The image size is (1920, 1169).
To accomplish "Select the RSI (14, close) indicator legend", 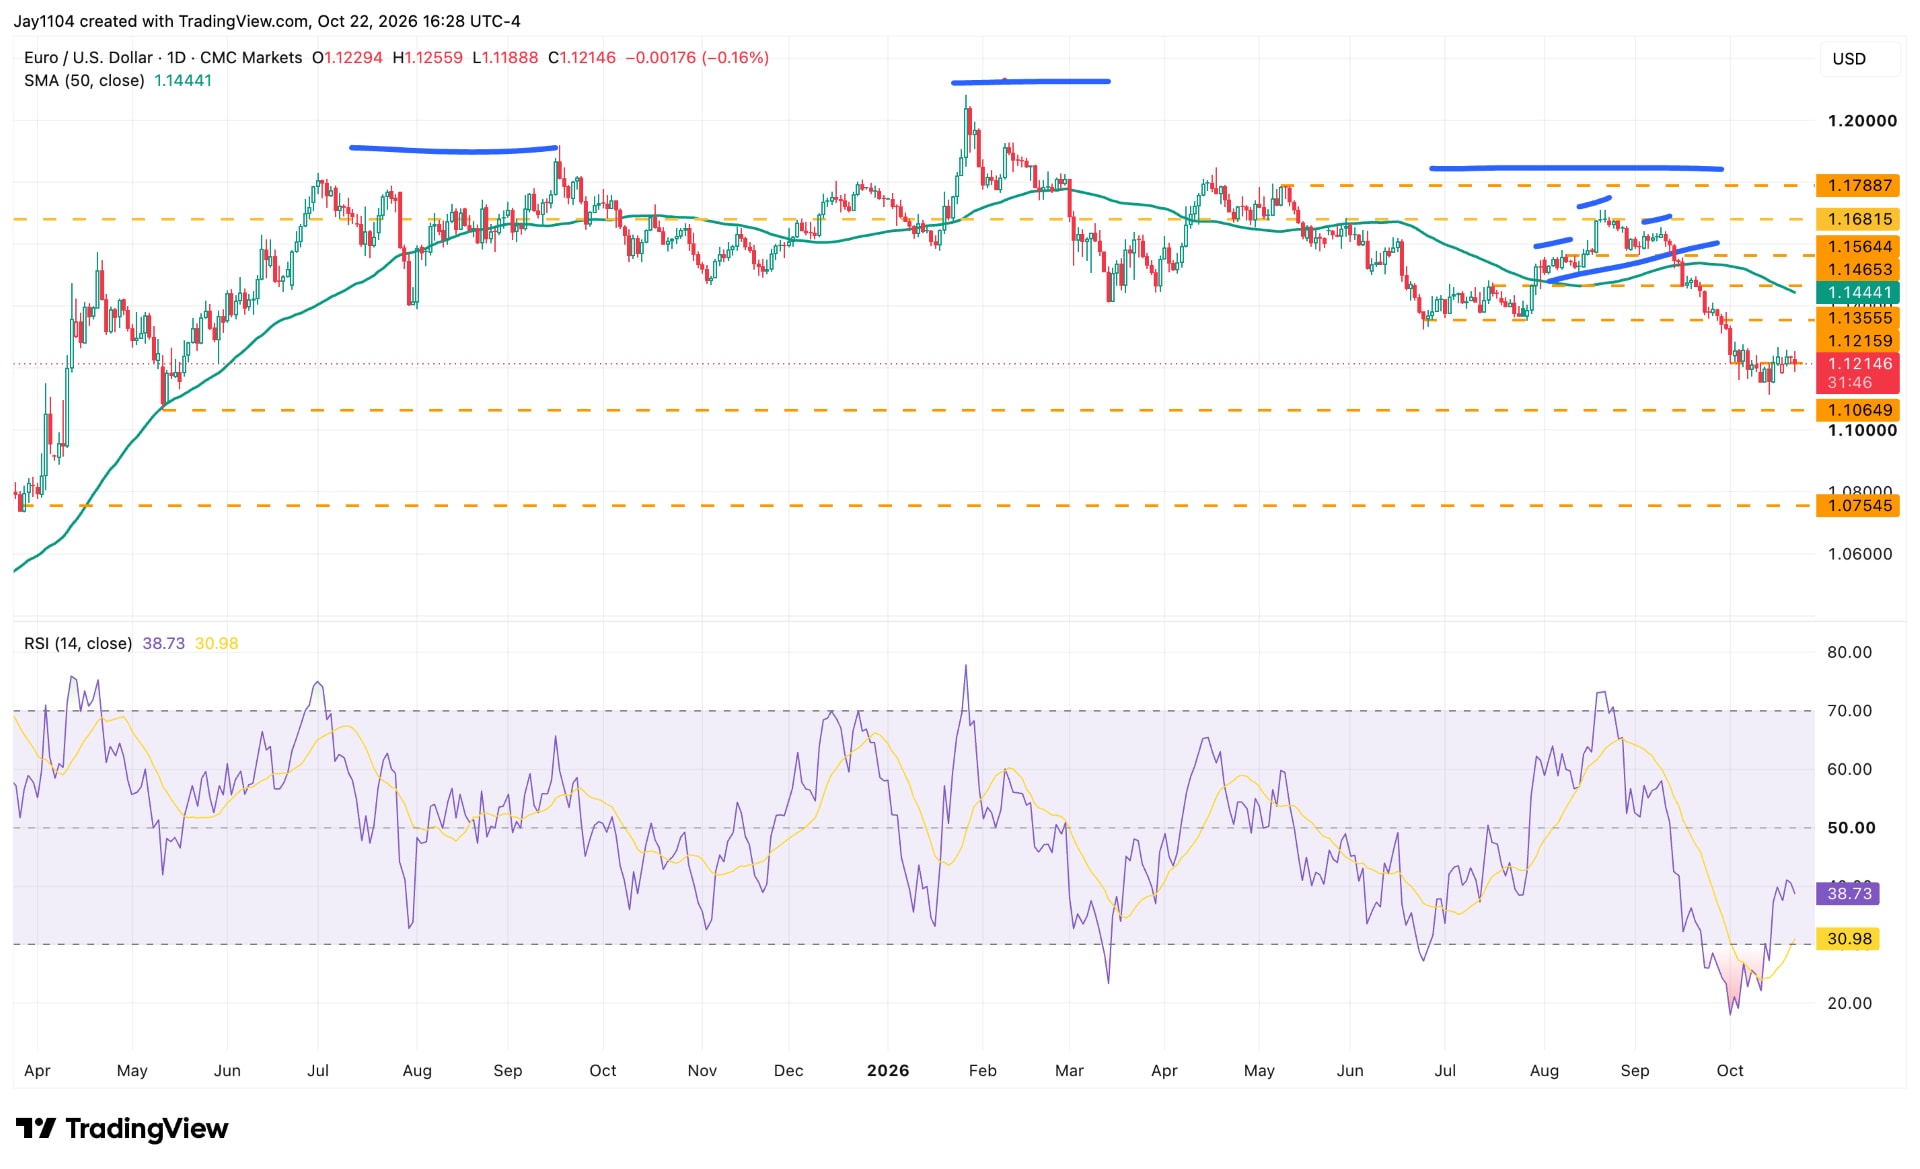I will pos(78,644).
